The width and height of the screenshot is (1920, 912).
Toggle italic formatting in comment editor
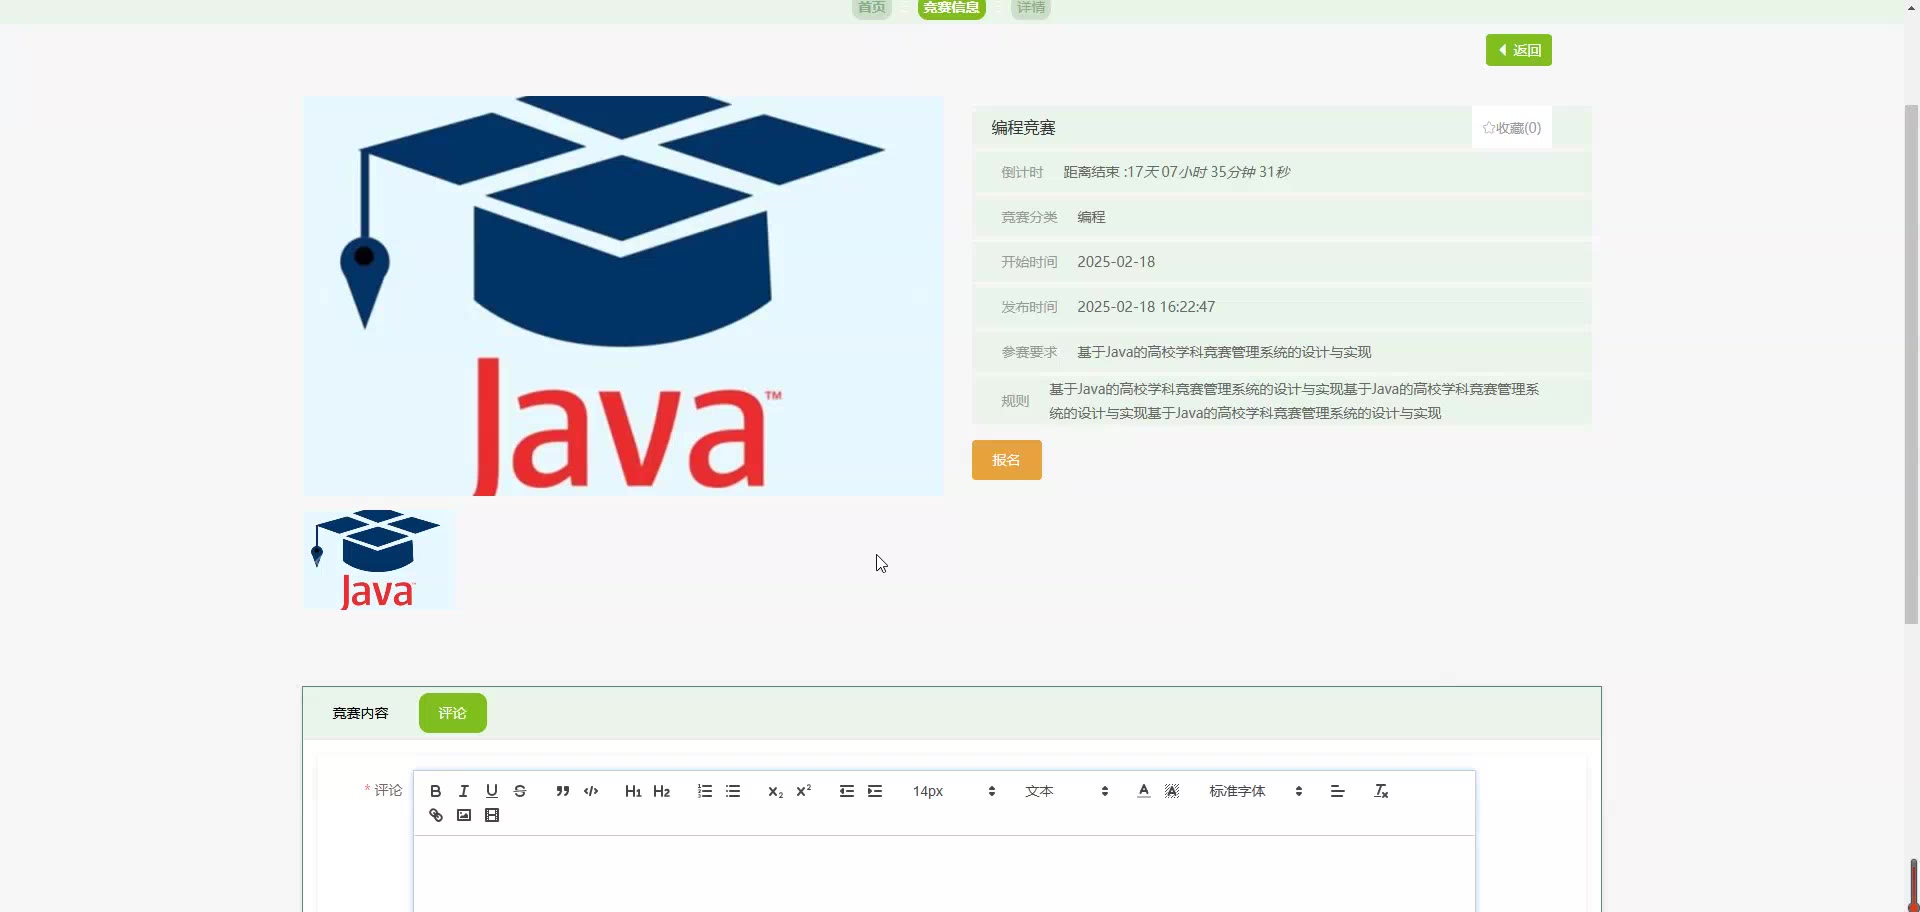463,791
